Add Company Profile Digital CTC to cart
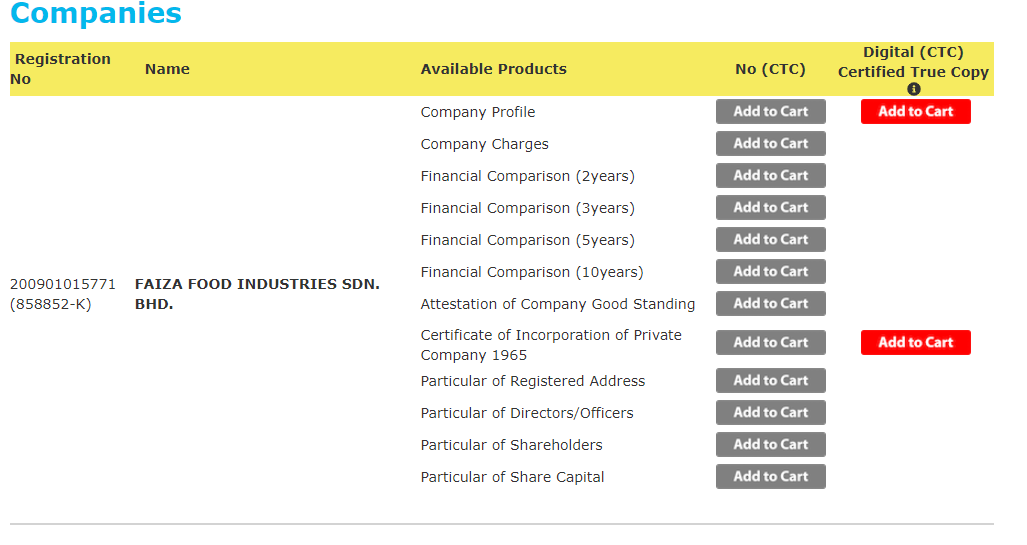This screenshot has width=1027, height=545. click(x=916, y=111)
